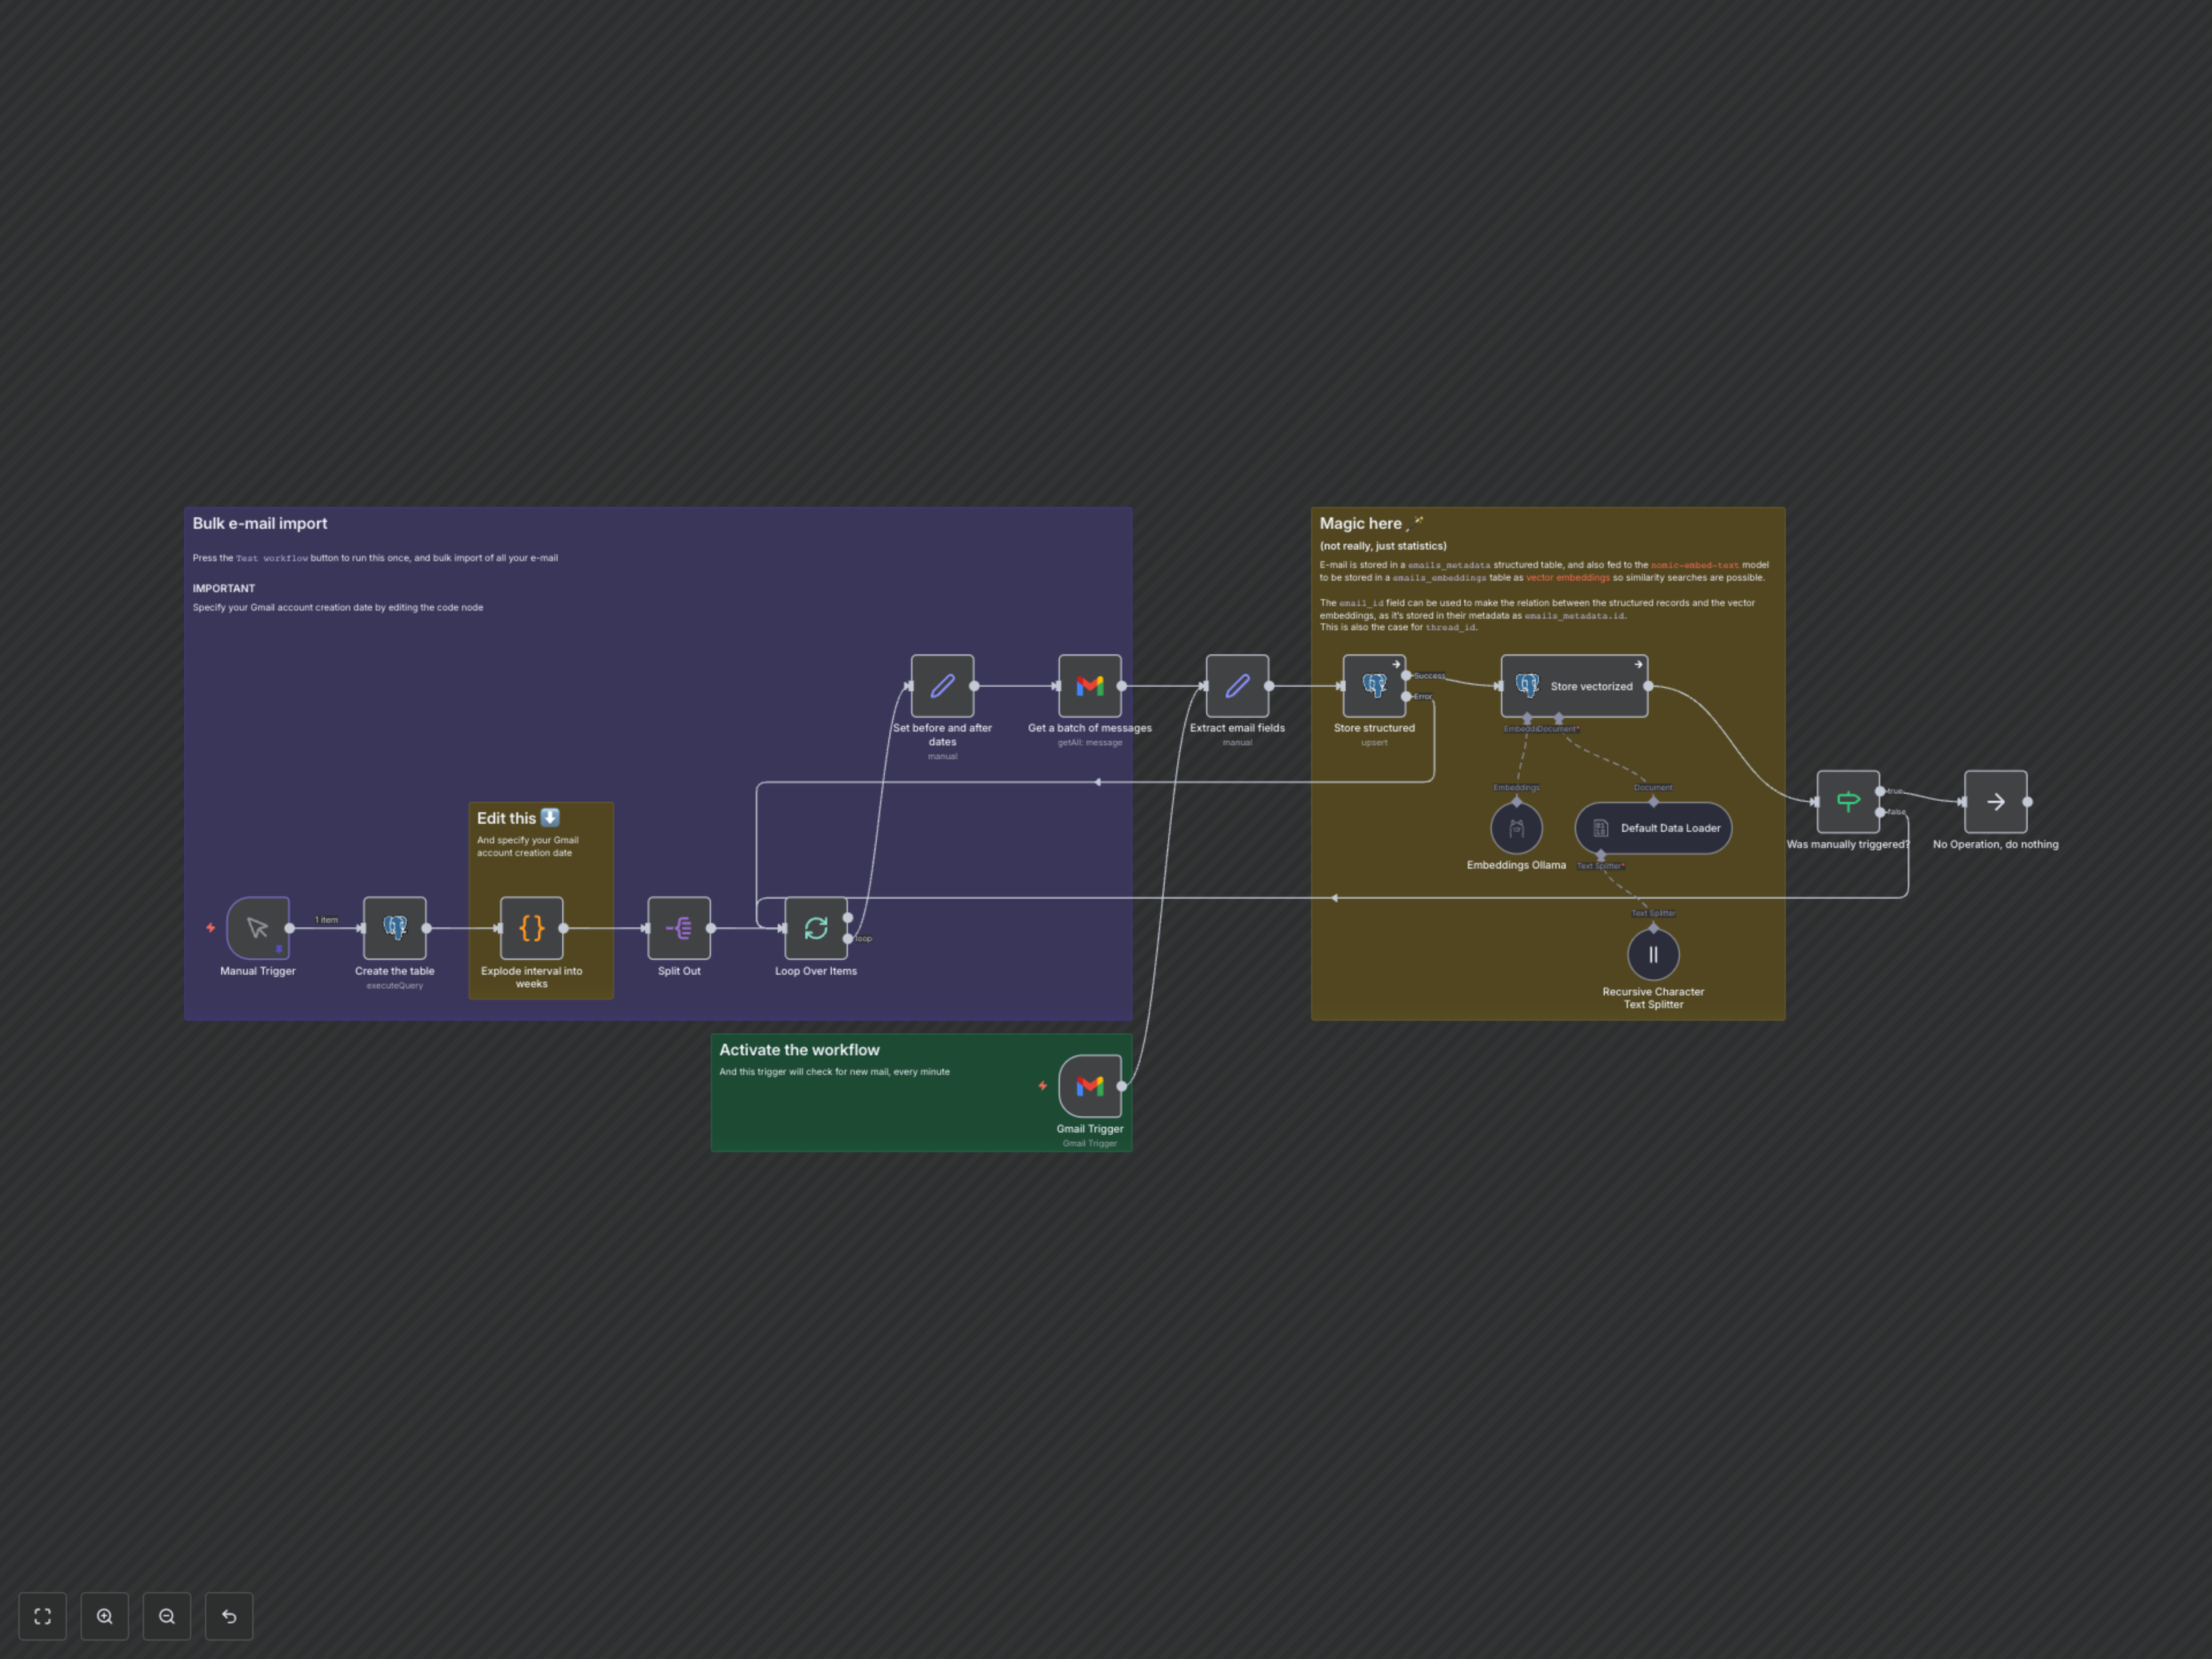Select the "Was manually triggered?" If node

(x=1847, y=801)
